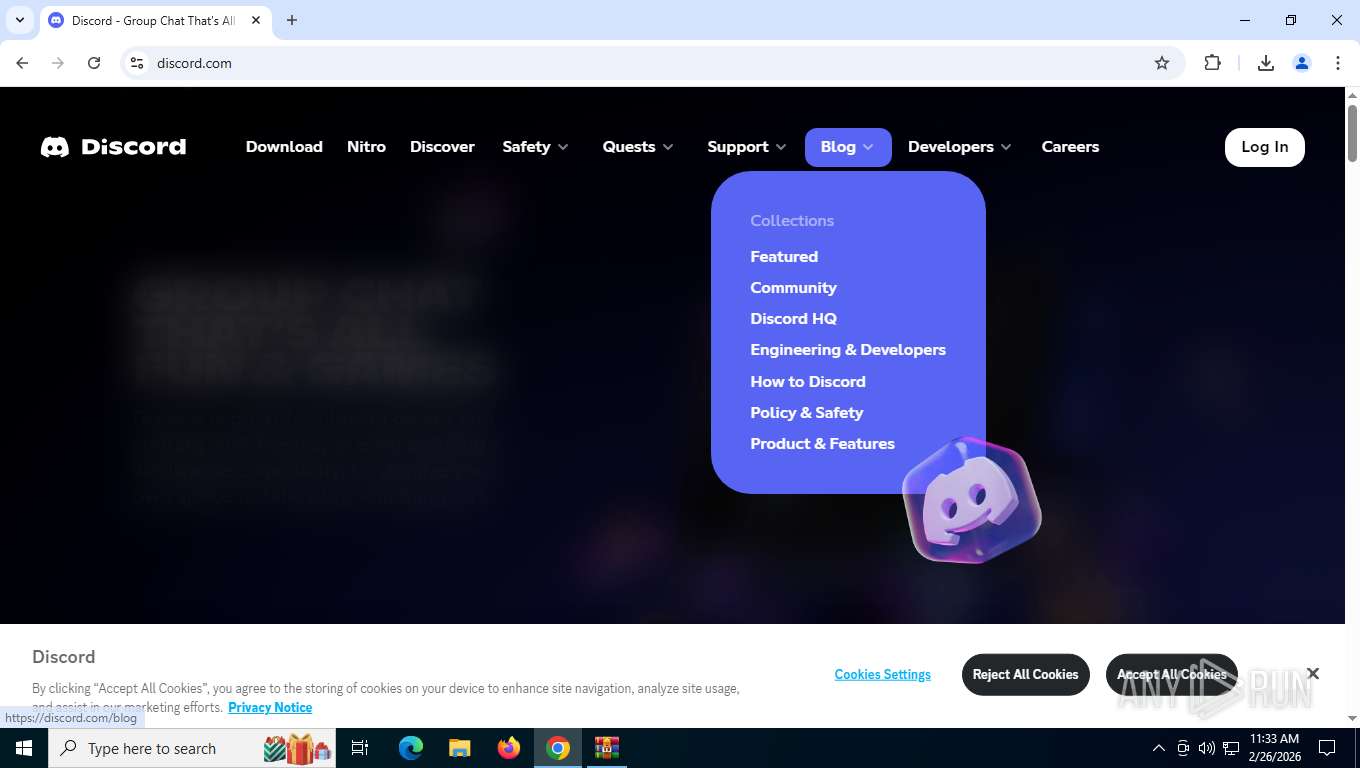The width and height of the screenshot is (1360, 768).
Task: Open WinRAR from the taskbar
Action: (x=607, y=748)
